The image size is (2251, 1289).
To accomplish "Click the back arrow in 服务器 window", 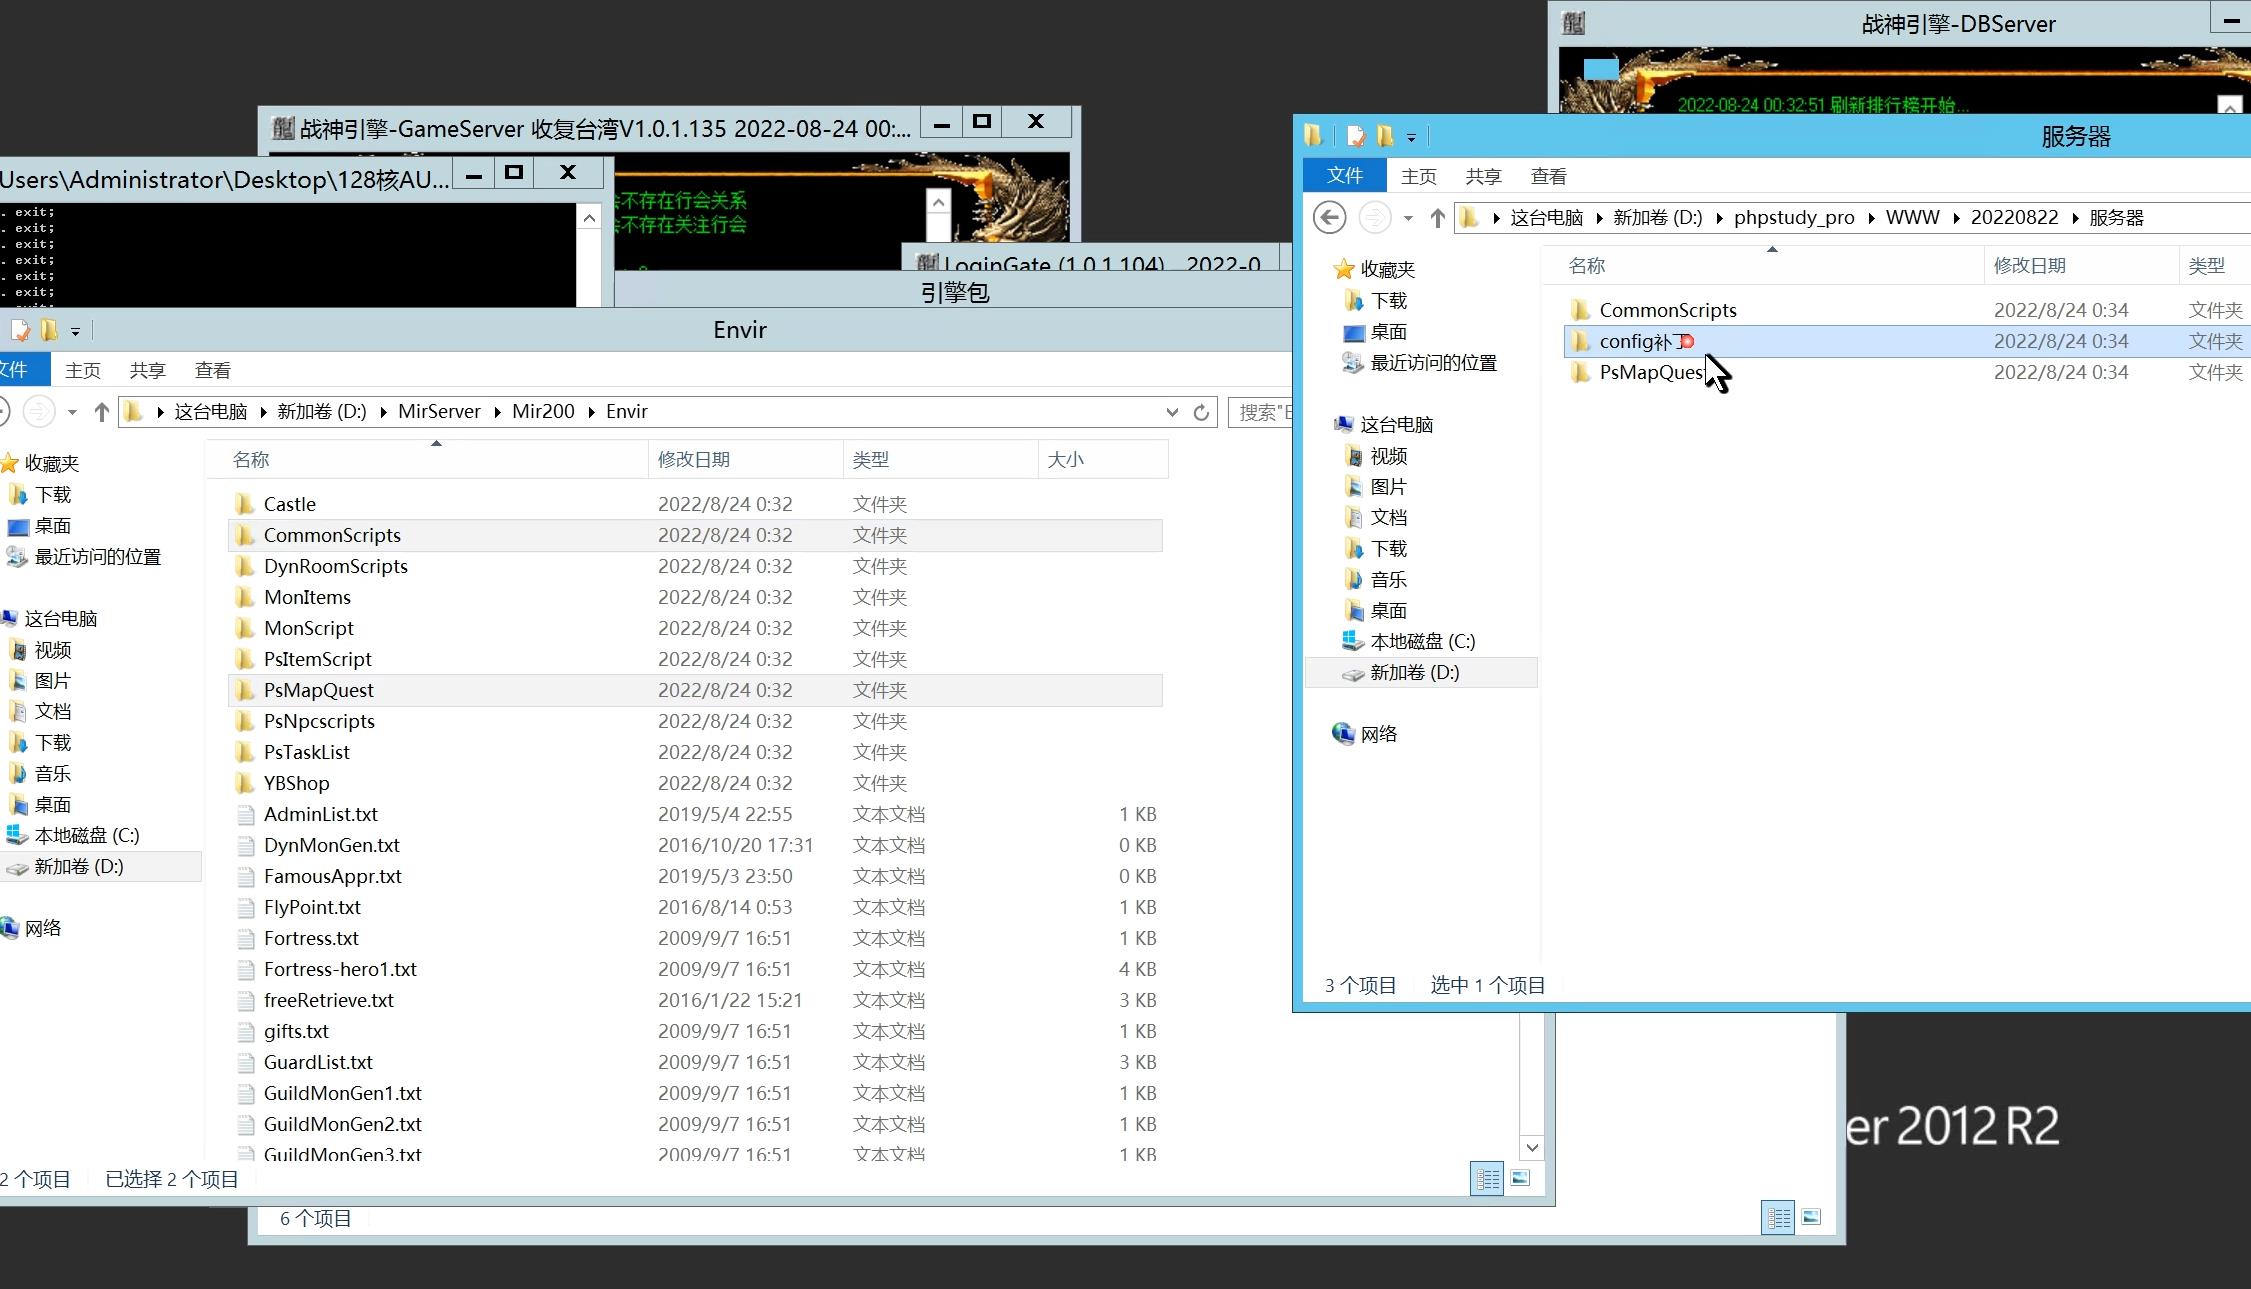I will (1329, 217).
